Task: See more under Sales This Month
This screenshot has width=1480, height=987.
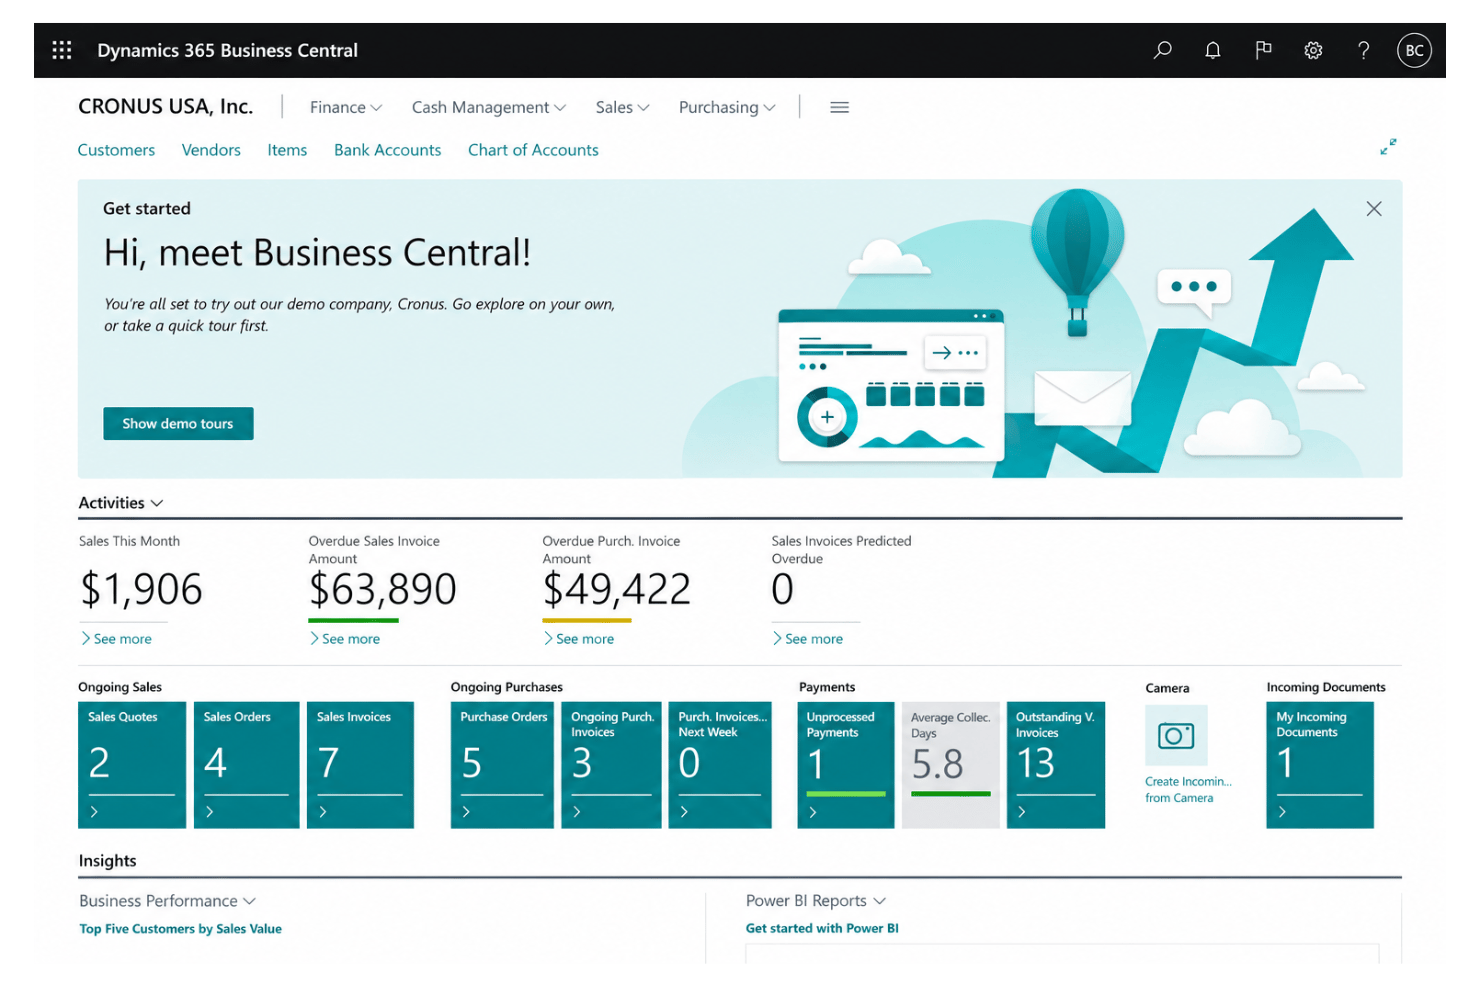Action: click(x=116, y=639)
